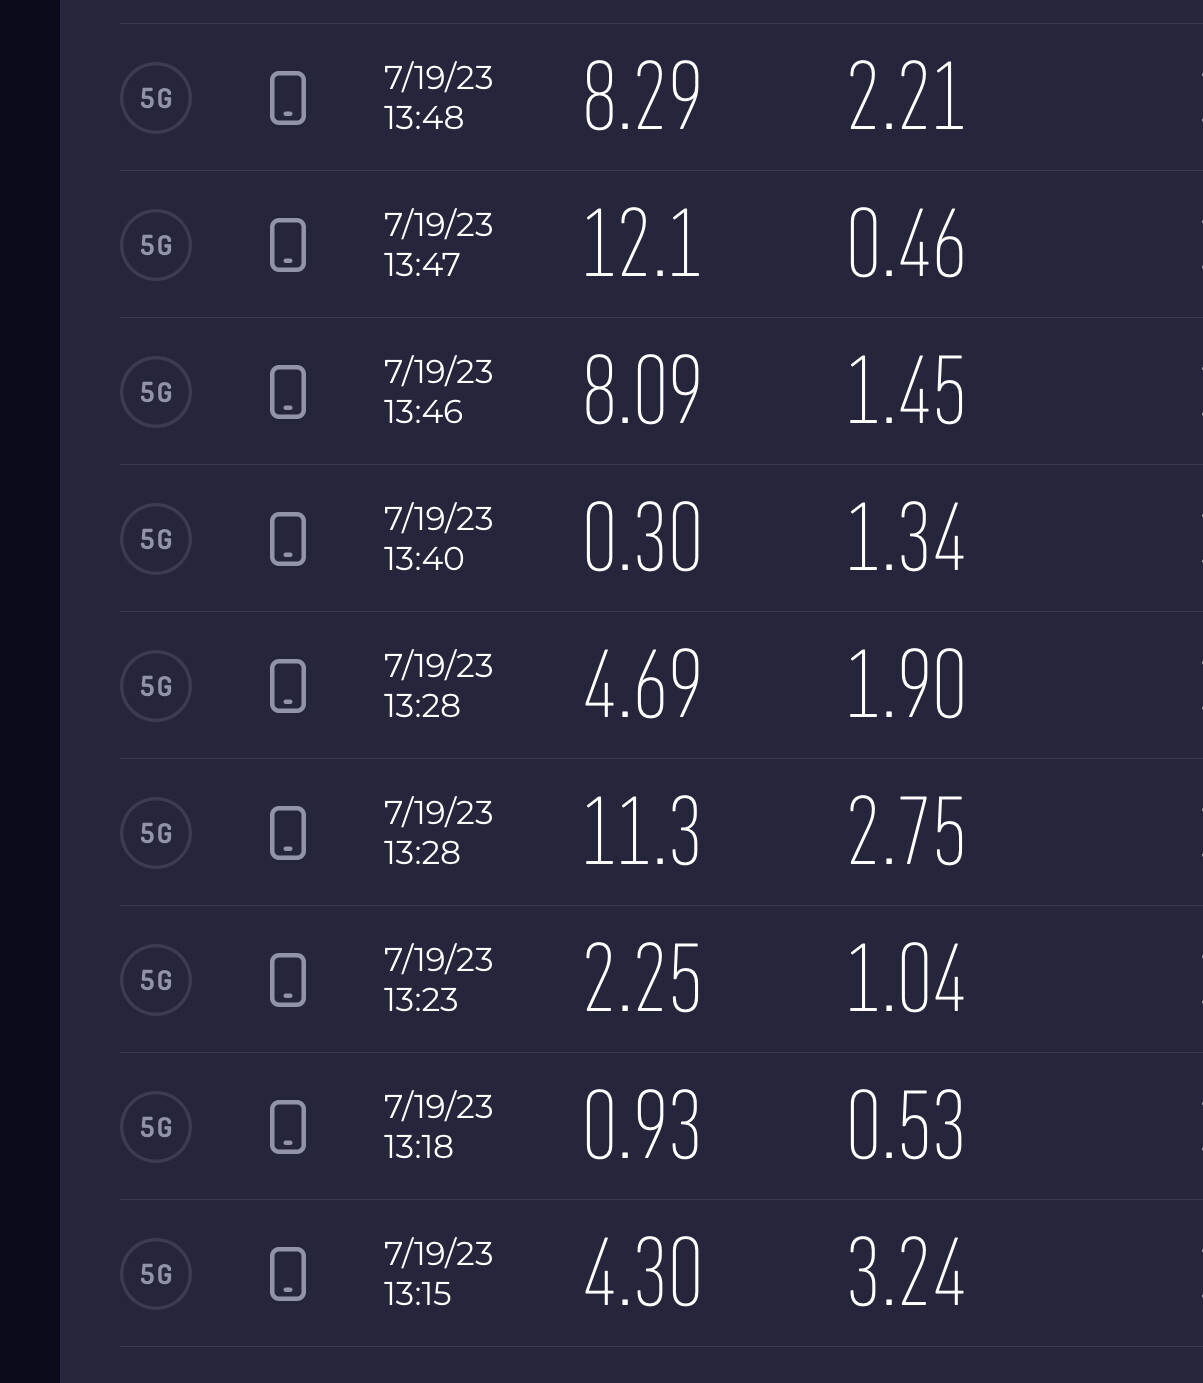The height and width of the screenshot is (1383, 1203).
Task: Click the 2.75 upload speed value
Action: tap(906, 833)
